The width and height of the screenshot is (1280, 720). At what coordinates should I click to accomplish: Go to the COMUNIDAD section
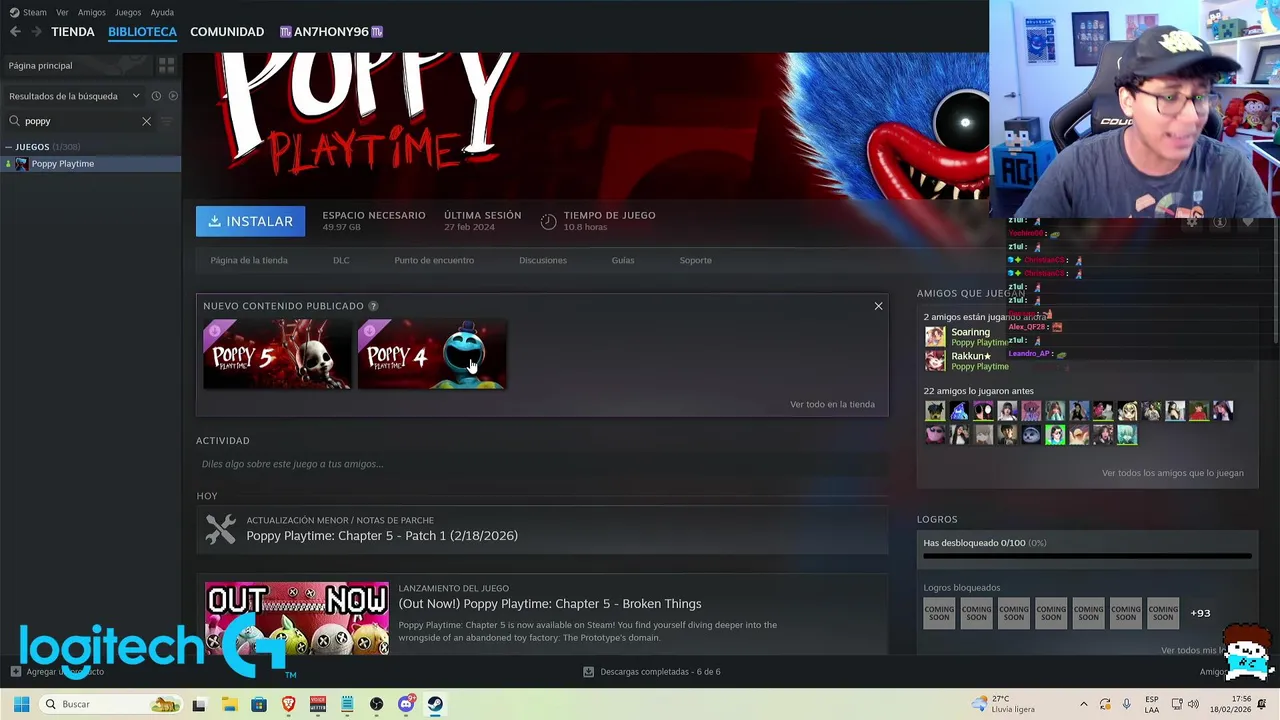tap(227, 32)
